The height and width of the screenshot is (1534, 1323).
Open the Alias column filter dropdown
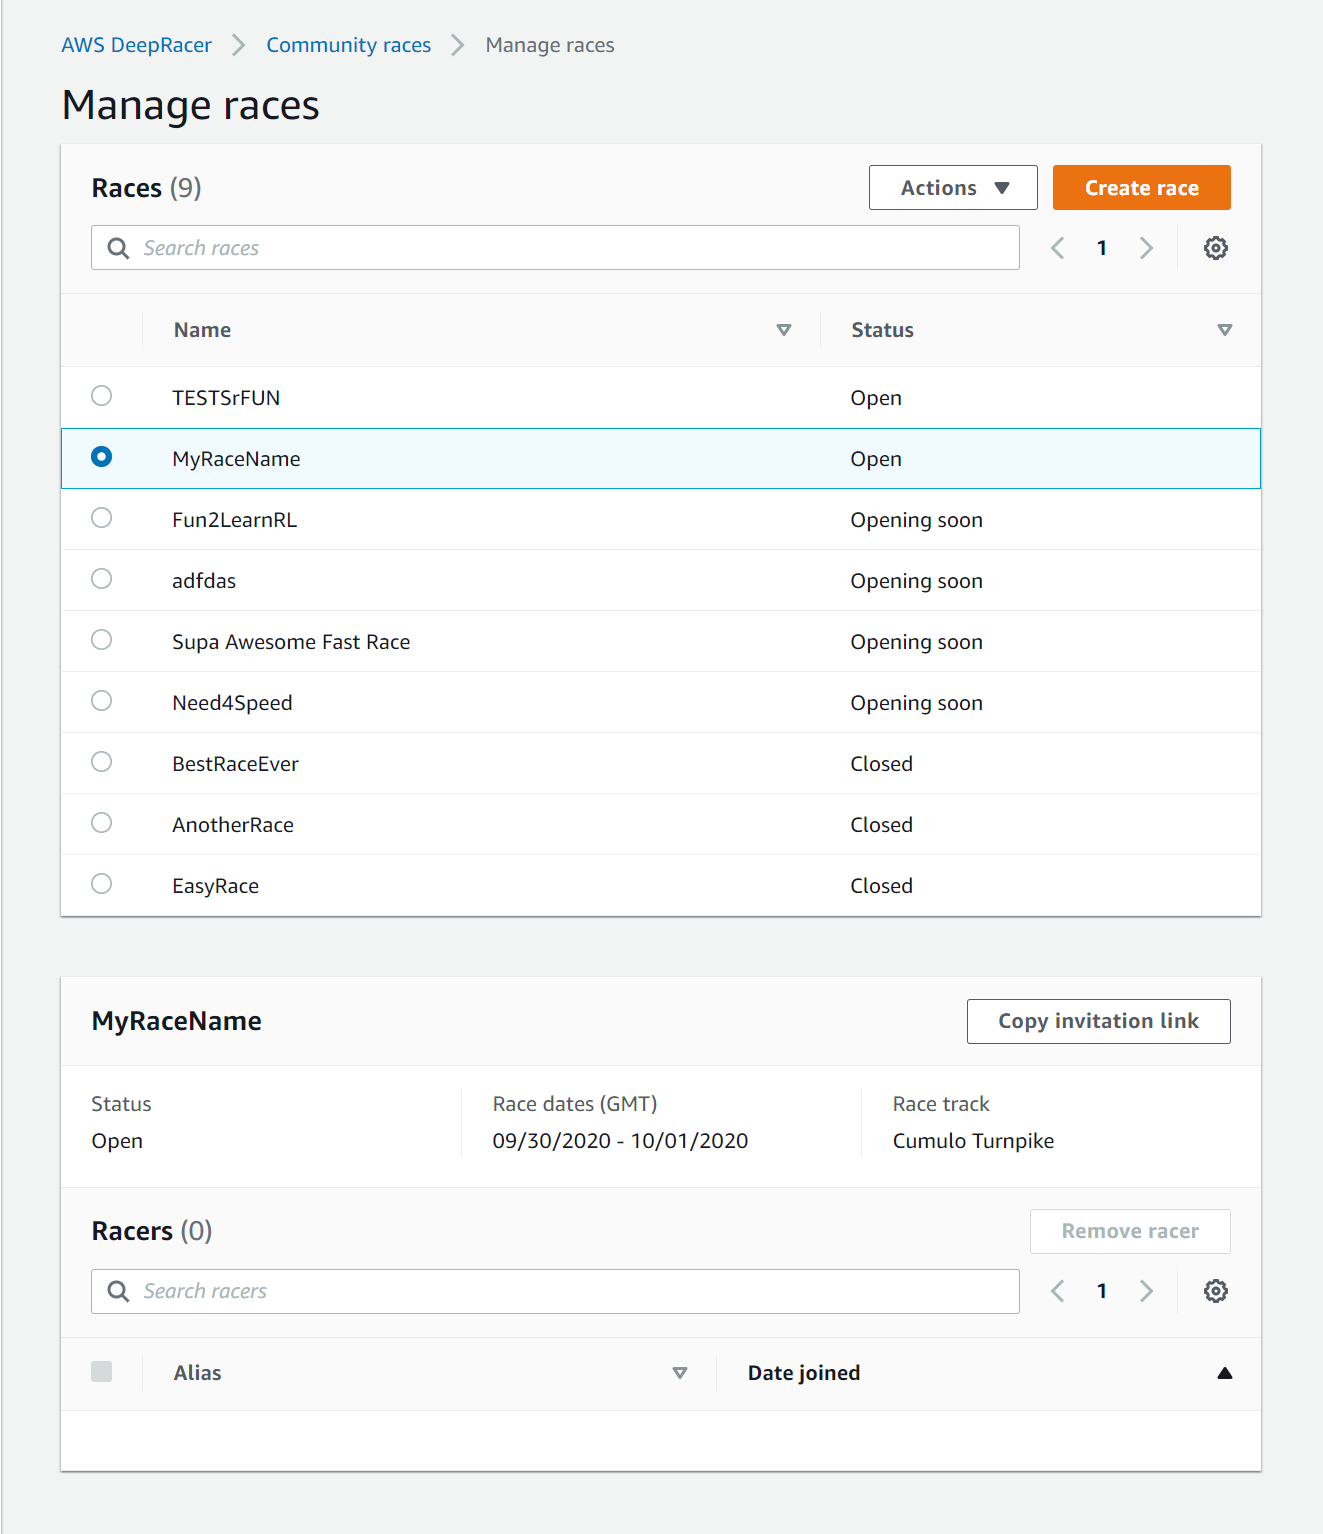[x=680, y=1372]
